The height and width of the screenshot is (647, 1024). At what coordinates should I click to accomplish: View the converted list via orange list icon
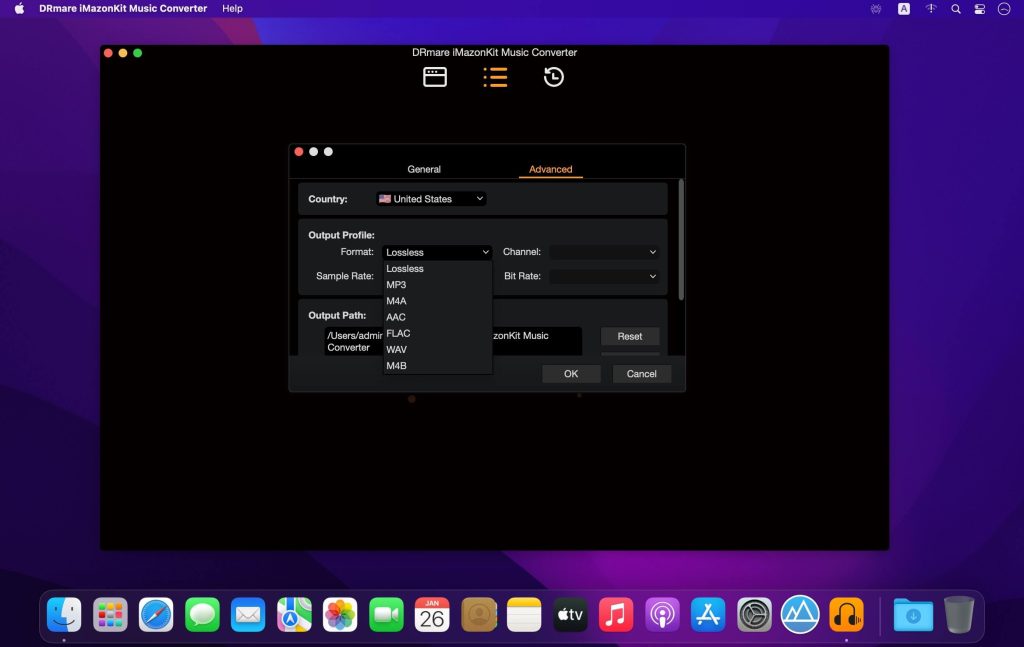click(x=495, y=76)
